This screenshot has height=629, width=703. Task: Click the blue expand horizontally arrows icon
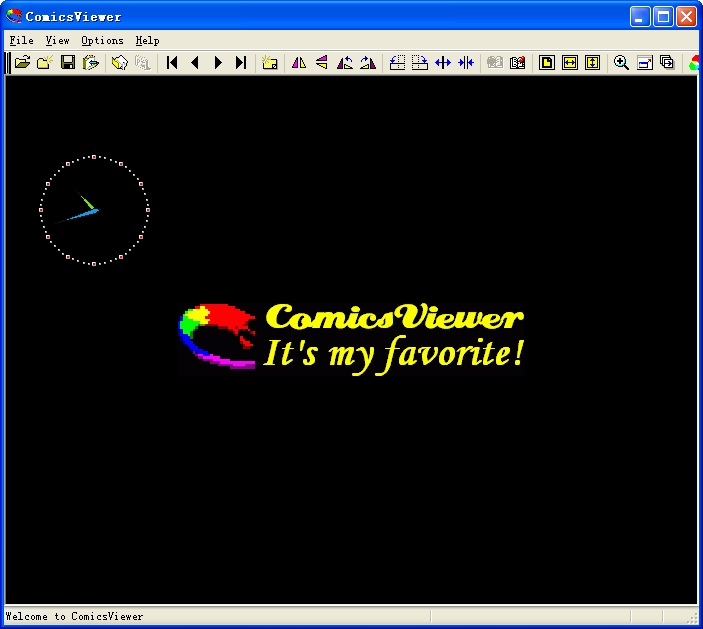click(x=443, y=62)
